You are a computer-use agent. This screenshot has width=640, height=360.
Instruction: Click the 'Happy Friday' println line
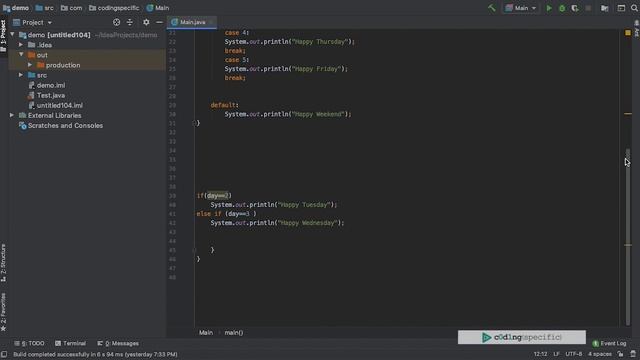coord(286,69)
